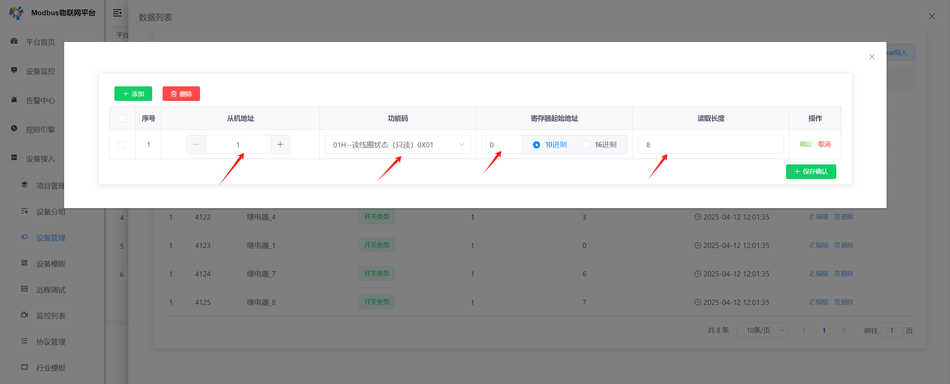Click the 读取长度 input showing 8
Image resolution: width=950 pixels, height=384 pixels.
tap(711, 145)
